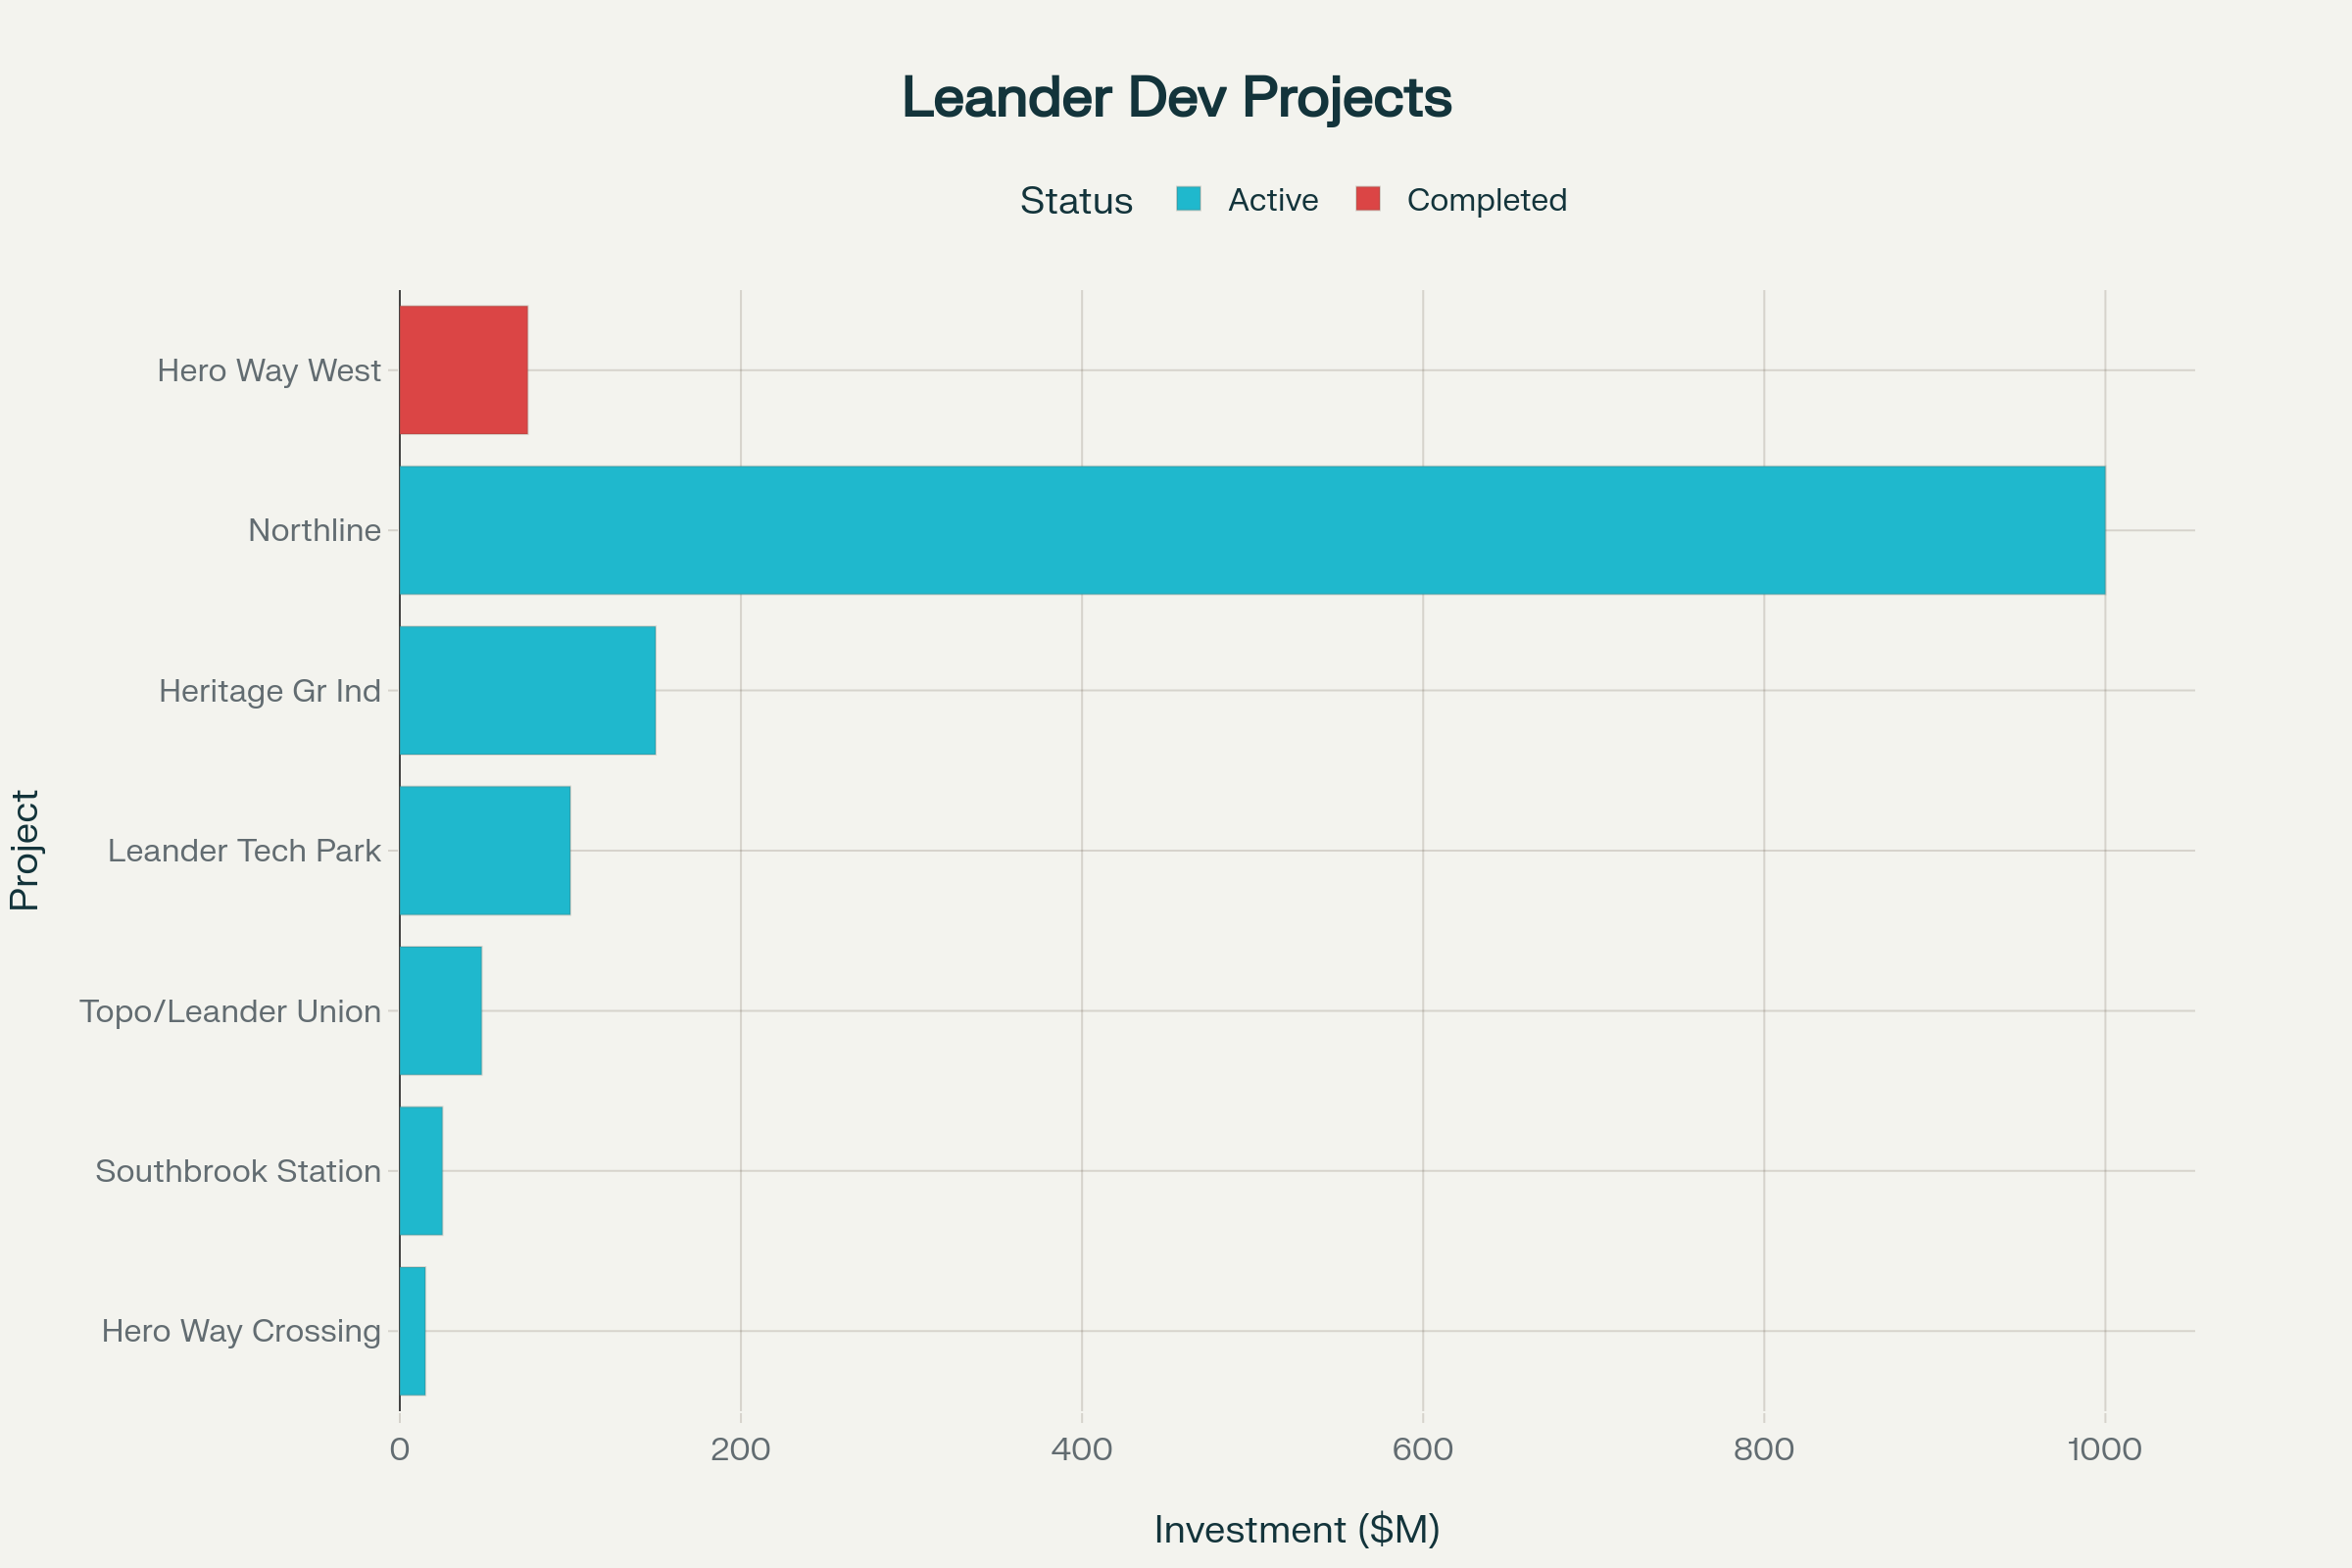Click the Northline axis label
The height and width of the screenshot is (1568, 2352).
coord(314,530)
